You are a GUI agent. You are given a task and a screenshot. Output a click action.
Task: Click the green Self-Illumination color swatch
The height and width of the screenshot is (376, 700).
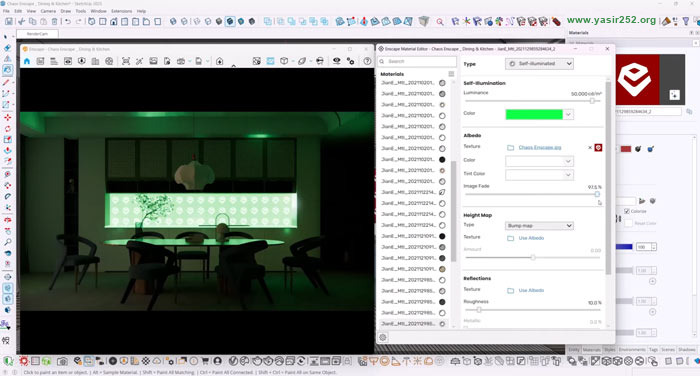(x=534, y=115)
